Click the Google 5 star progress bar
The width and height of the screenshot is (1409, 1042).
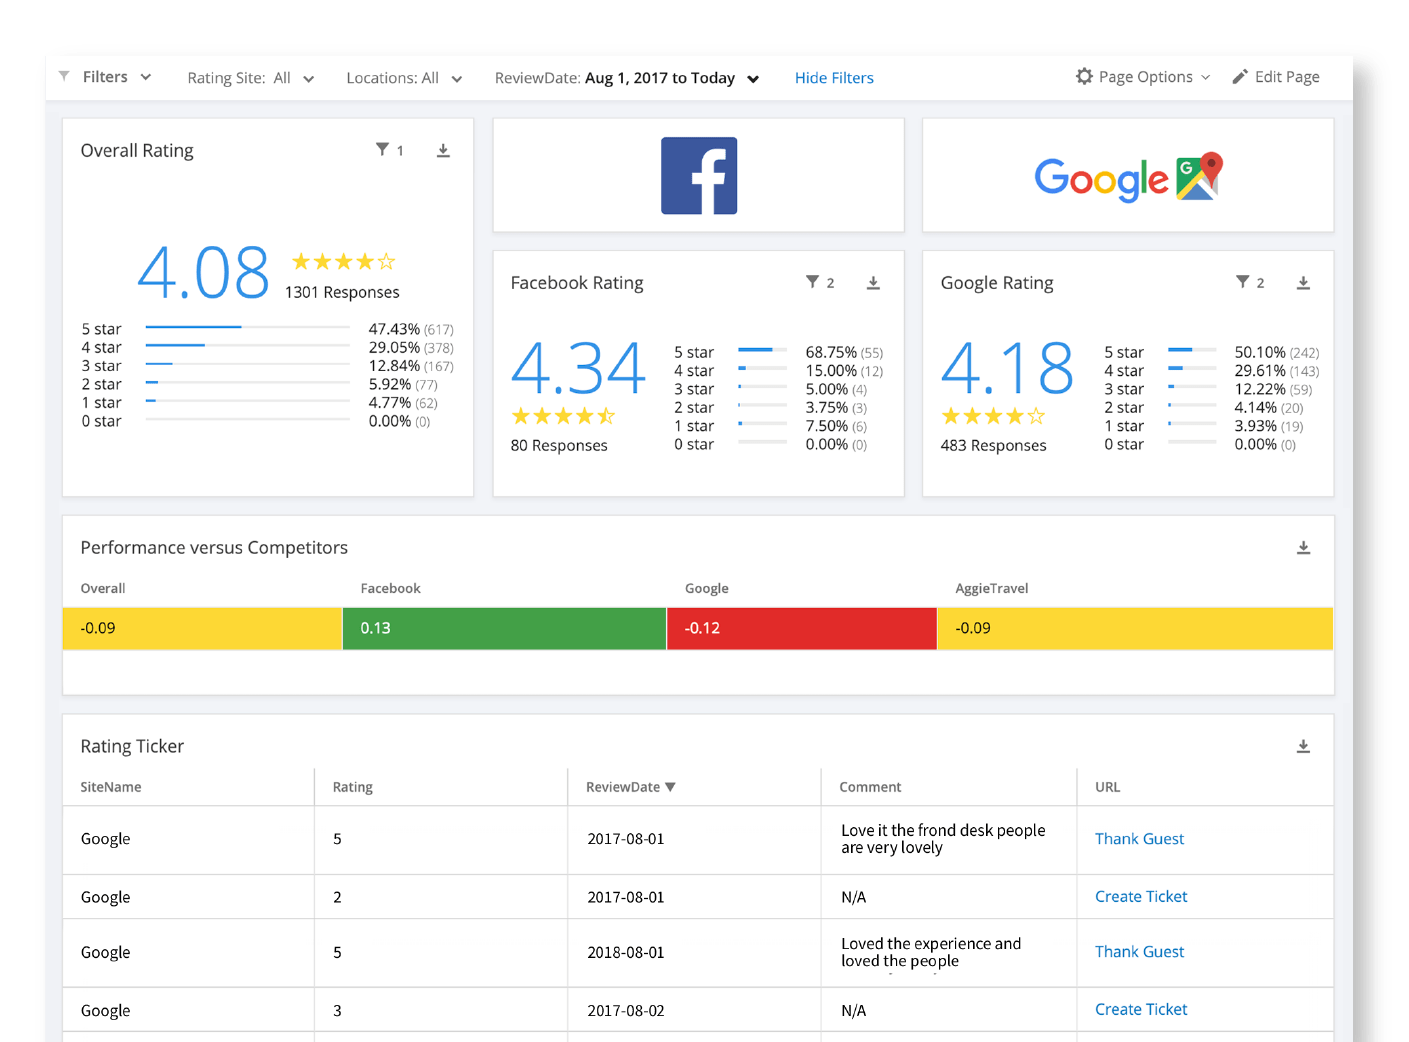point(1192,350)
